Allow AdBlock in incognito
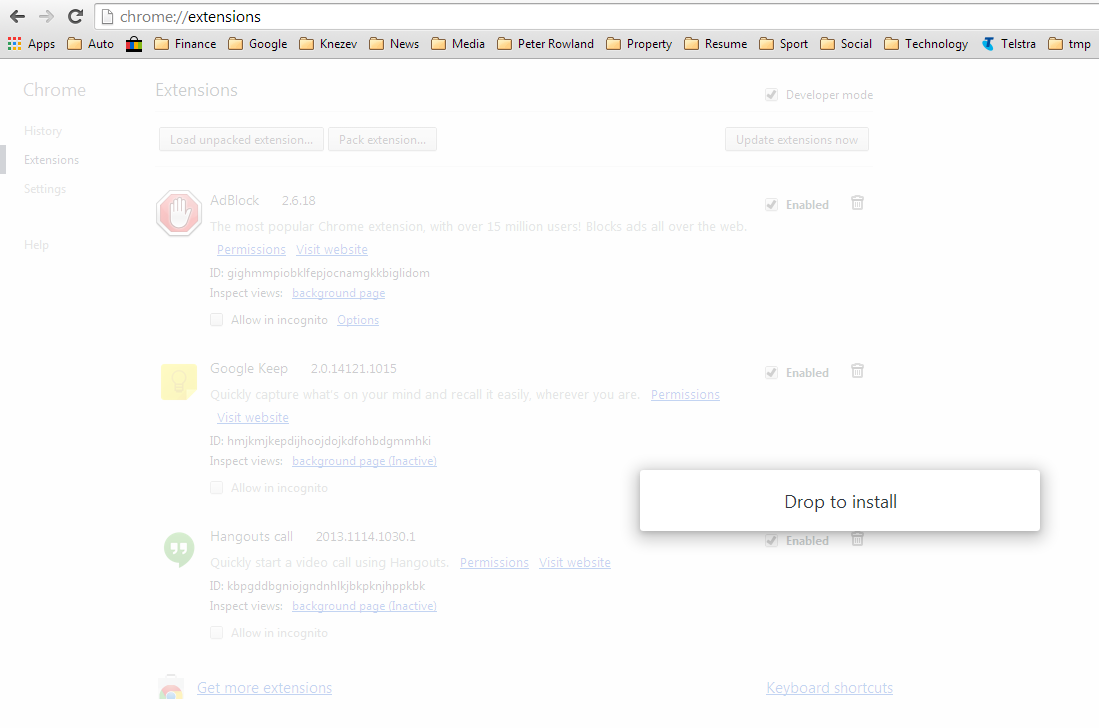The image size is (1099, 728). [x=217, y=320]
